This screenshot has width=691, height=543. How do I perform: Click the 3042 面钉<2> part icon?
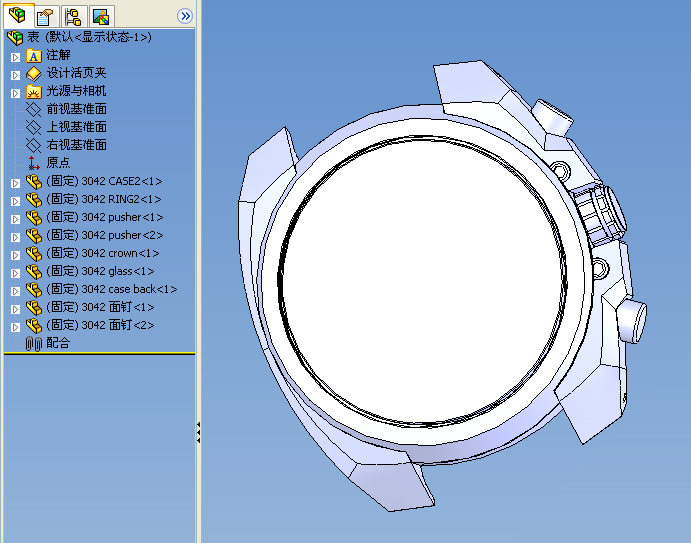34,326
